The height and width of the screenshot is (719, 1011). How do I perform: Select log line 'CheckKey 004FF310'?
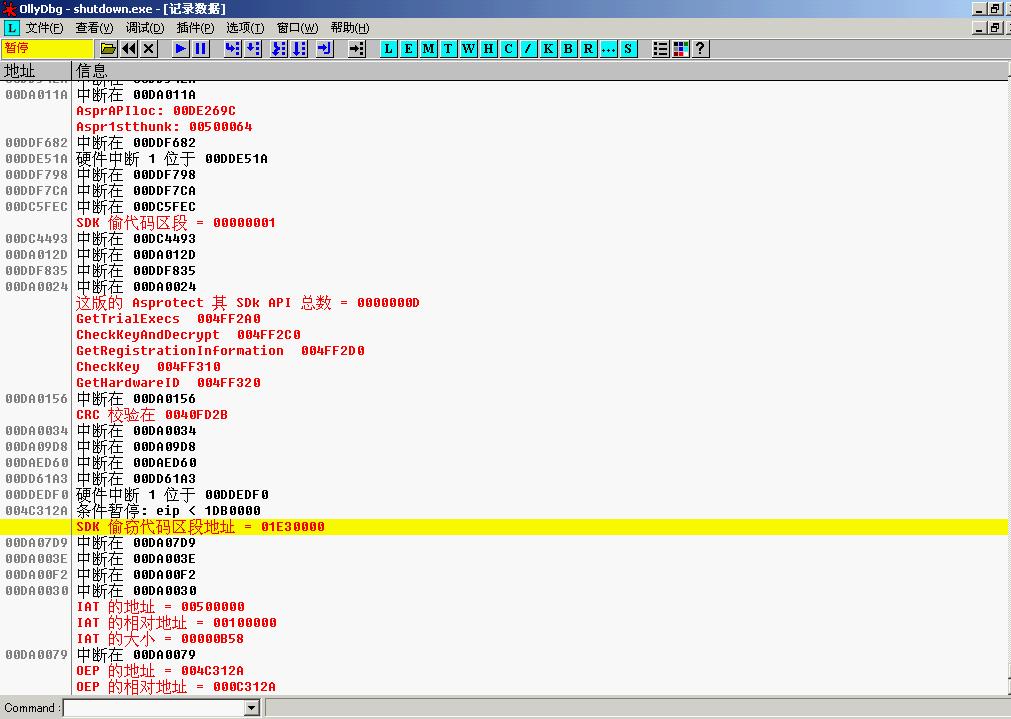148,367
